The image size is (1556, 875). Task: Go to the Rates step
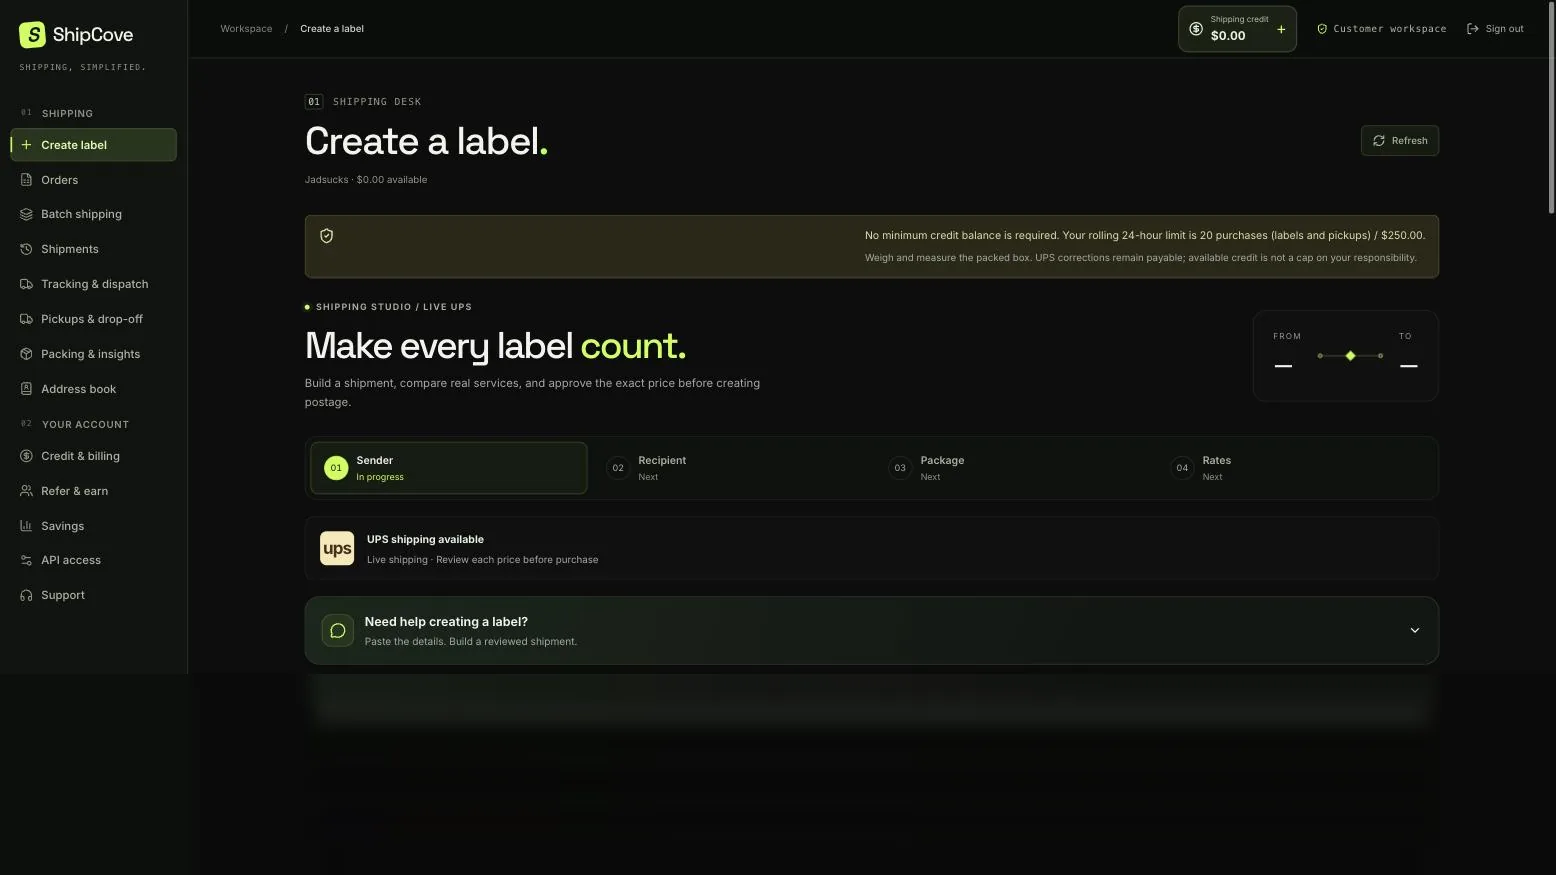pyautogui.click(x=1296, y=468)
